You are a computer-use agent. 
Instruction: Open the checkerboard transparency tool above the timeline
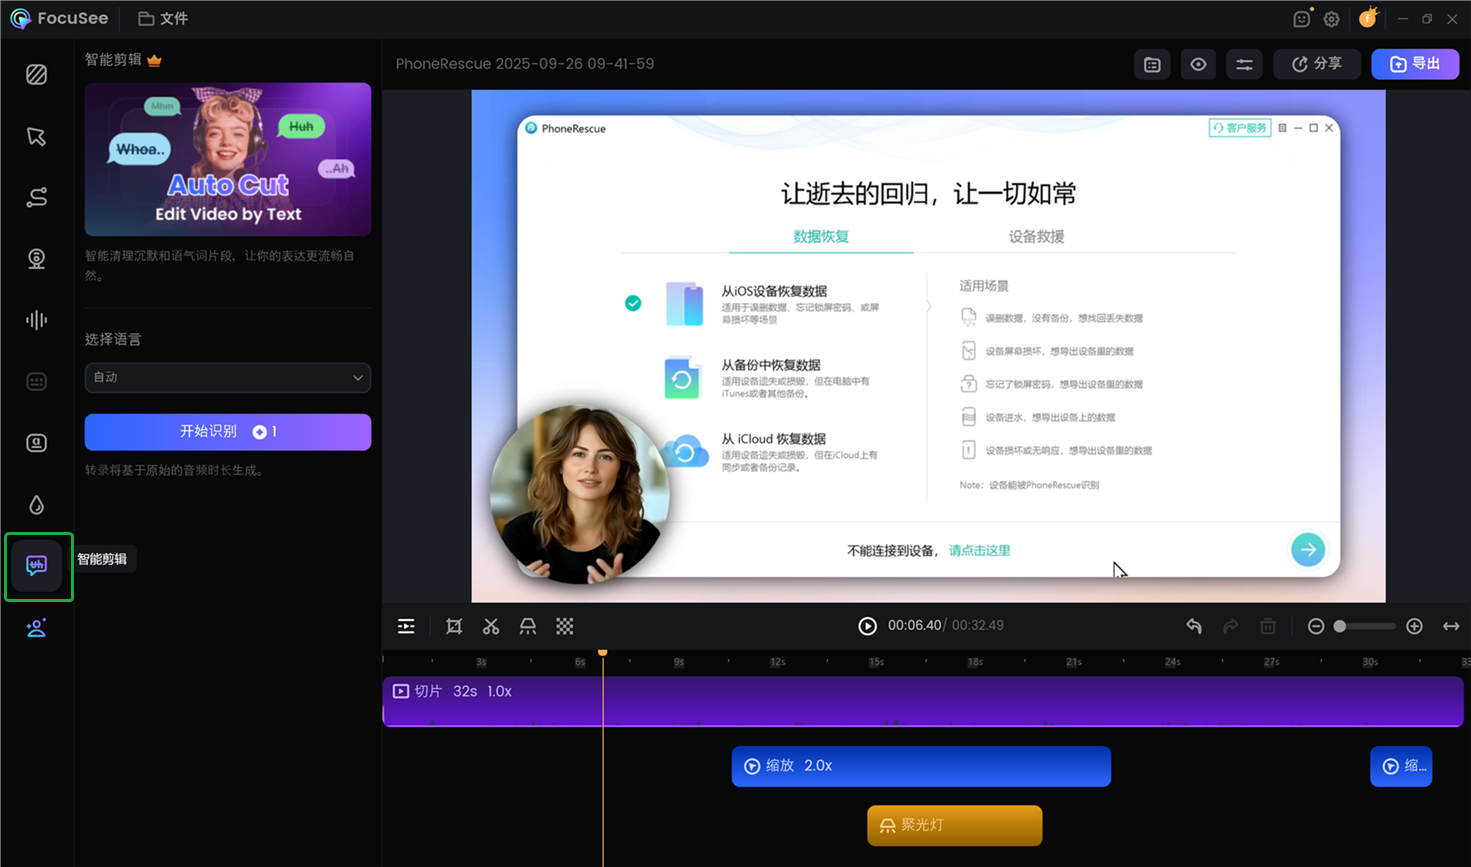point(565,626)
